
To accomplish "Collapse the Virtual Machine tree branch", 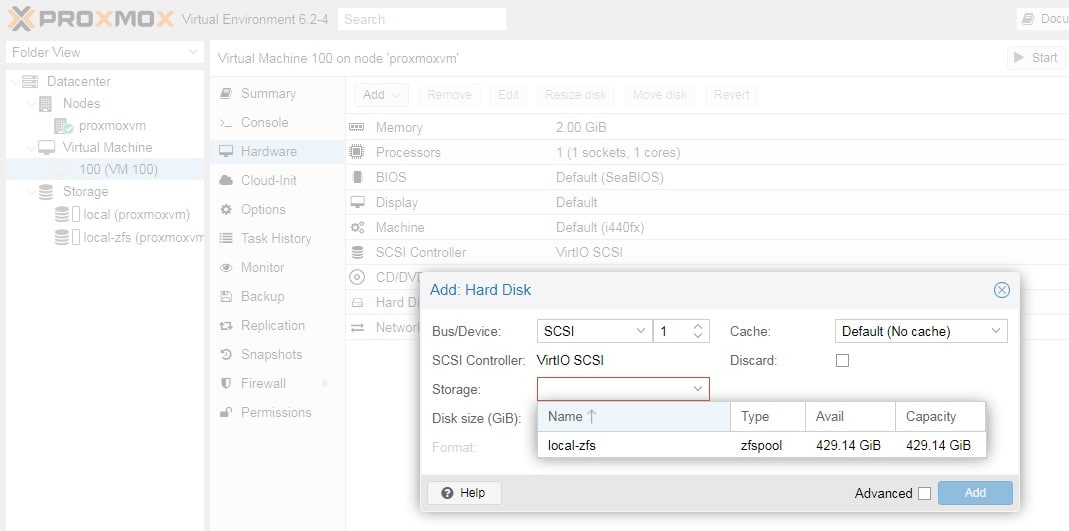I will tap(31, 148).
